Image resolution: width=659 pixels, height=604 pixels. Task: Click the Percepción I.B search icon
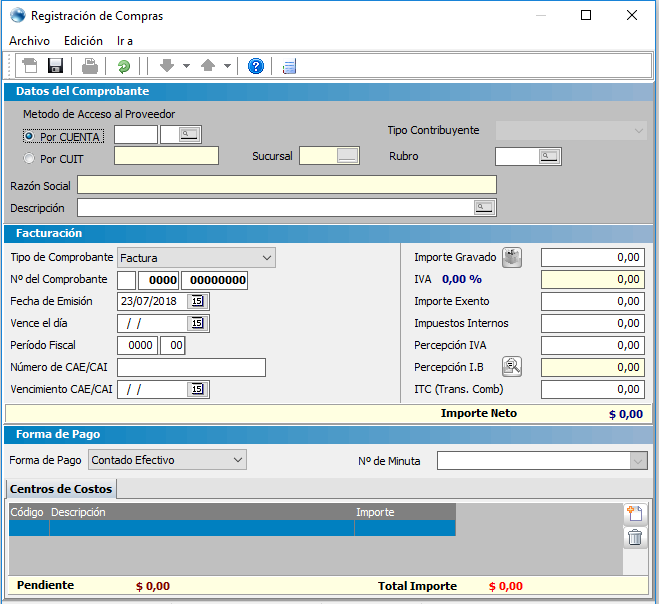512,366
